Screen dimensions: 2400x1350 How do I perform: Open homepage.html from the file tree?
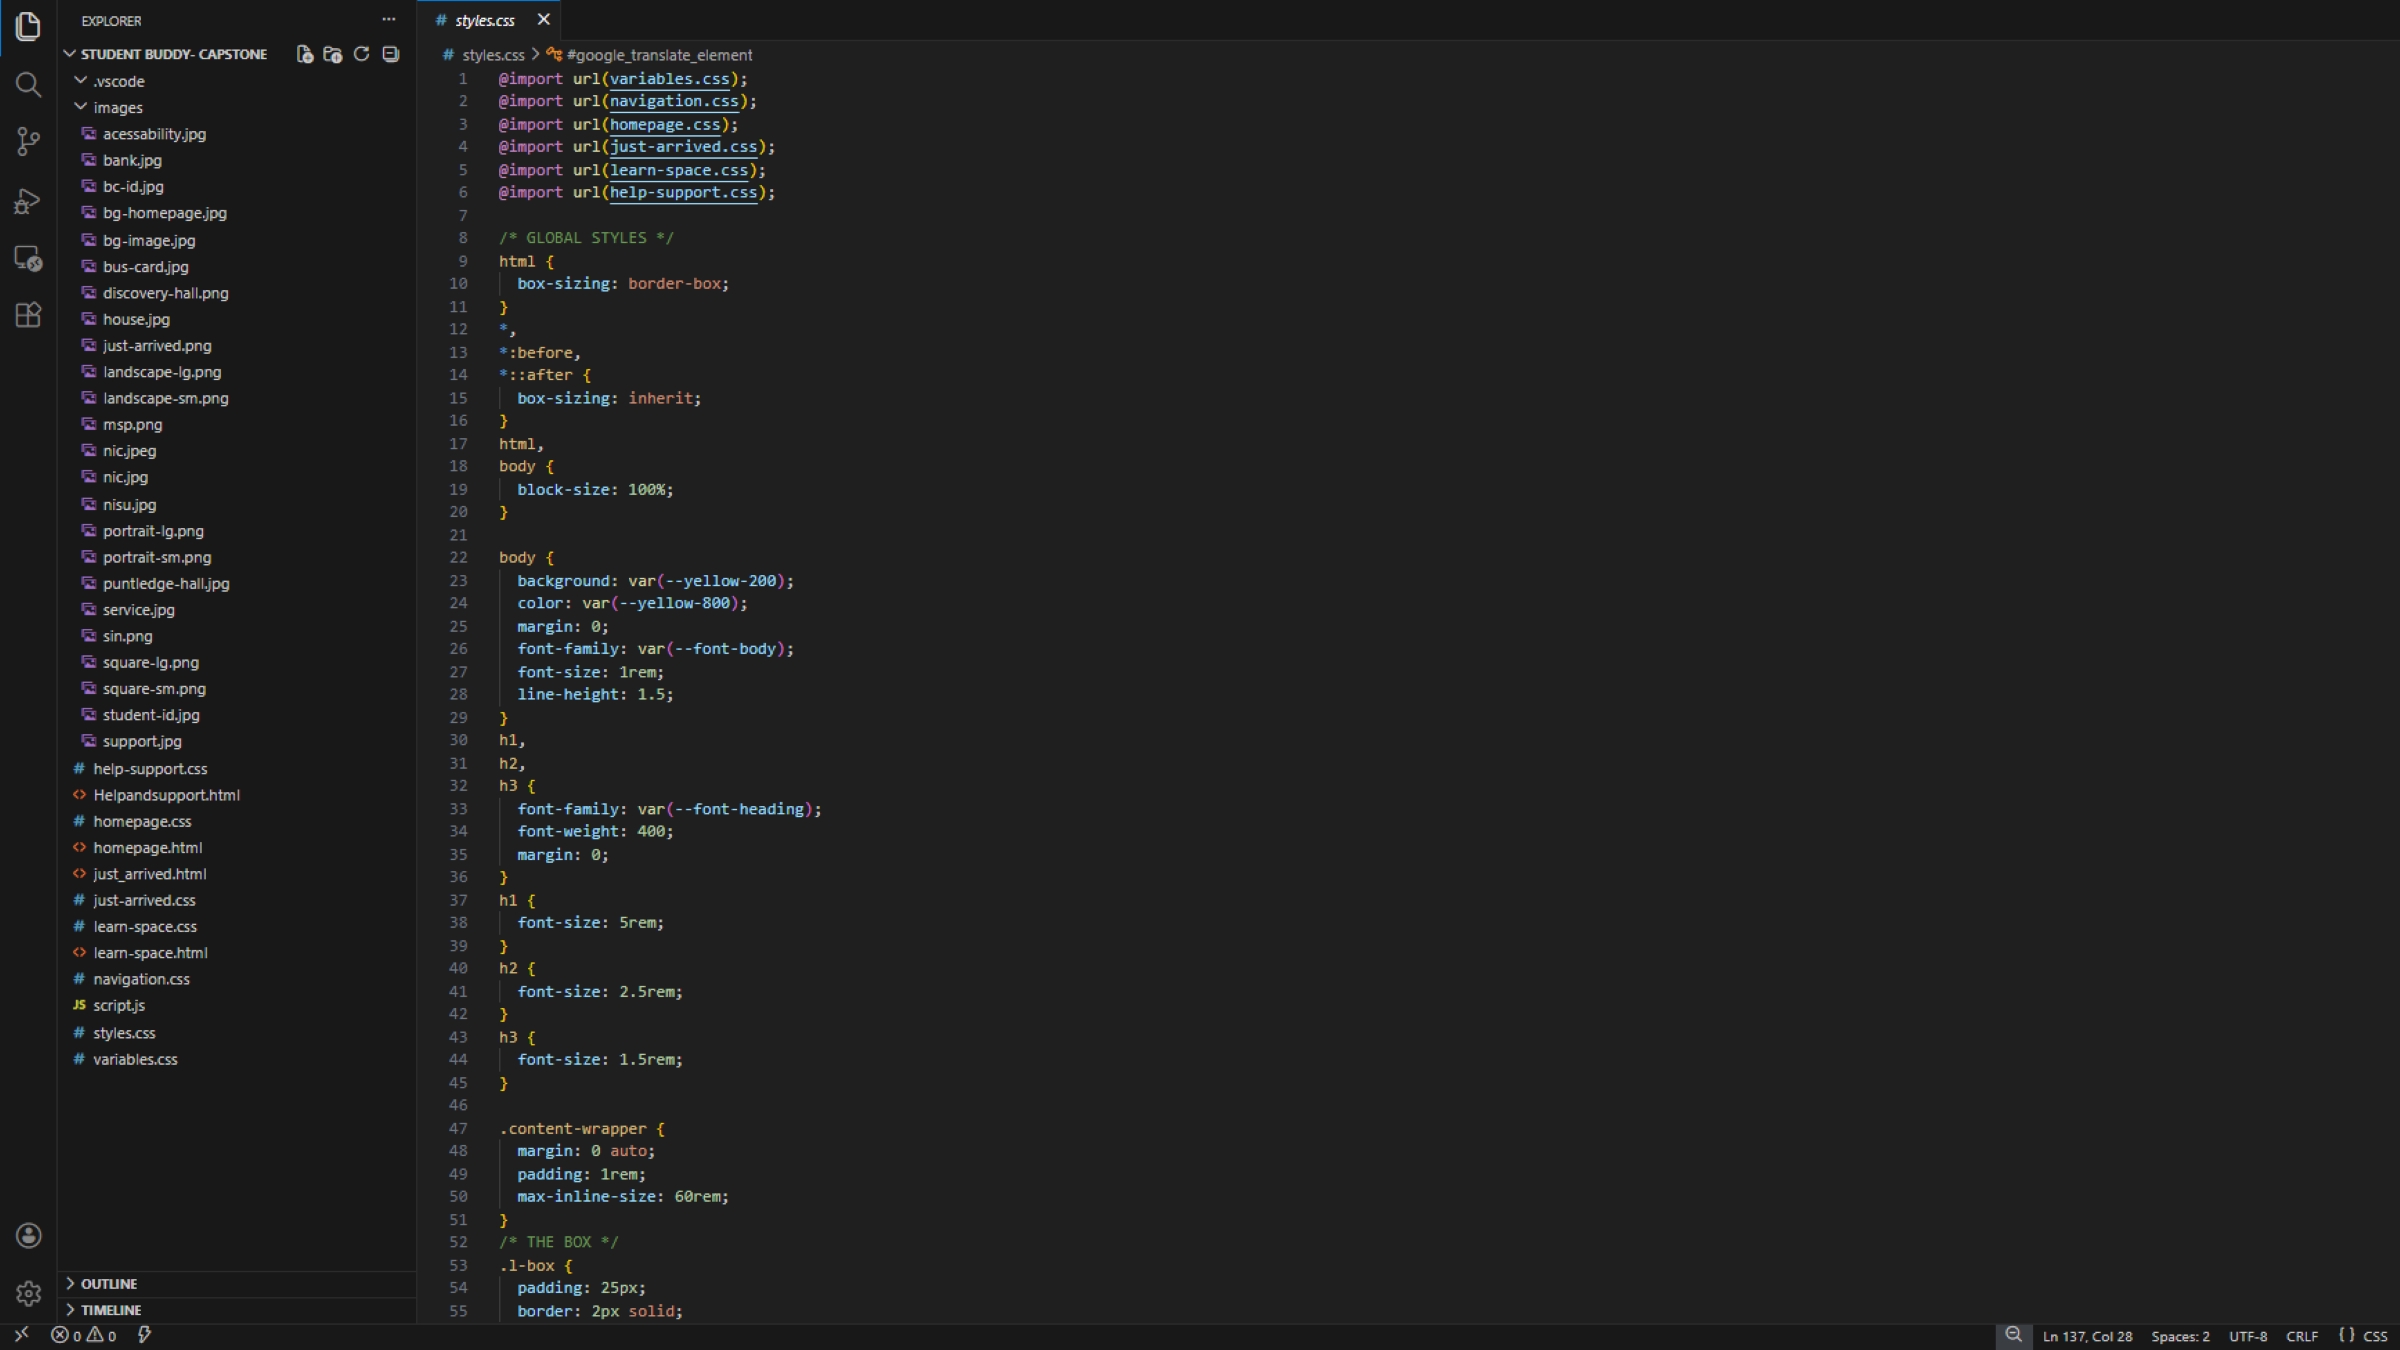(x=148, y=848)
